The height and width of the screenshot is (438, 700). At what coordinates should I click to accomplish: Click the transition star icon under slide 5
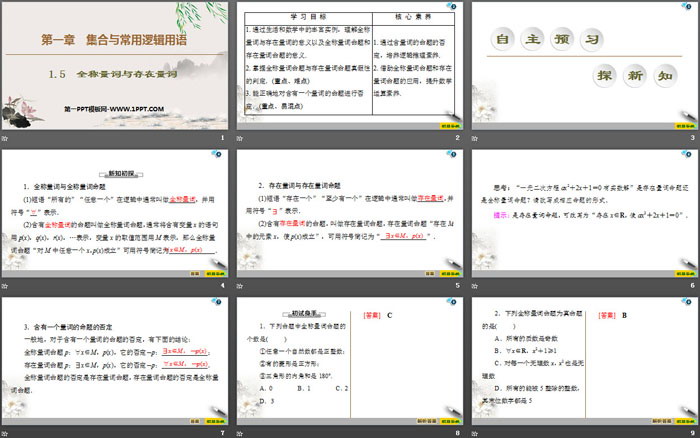point(240,285)
